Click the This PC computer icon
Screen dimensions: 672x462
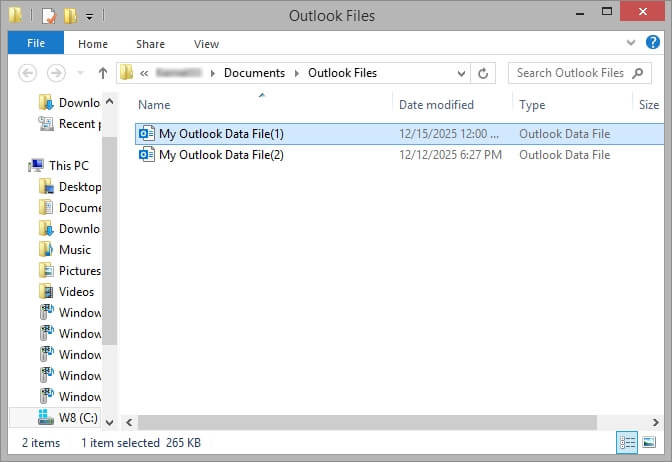click(36, 165)
